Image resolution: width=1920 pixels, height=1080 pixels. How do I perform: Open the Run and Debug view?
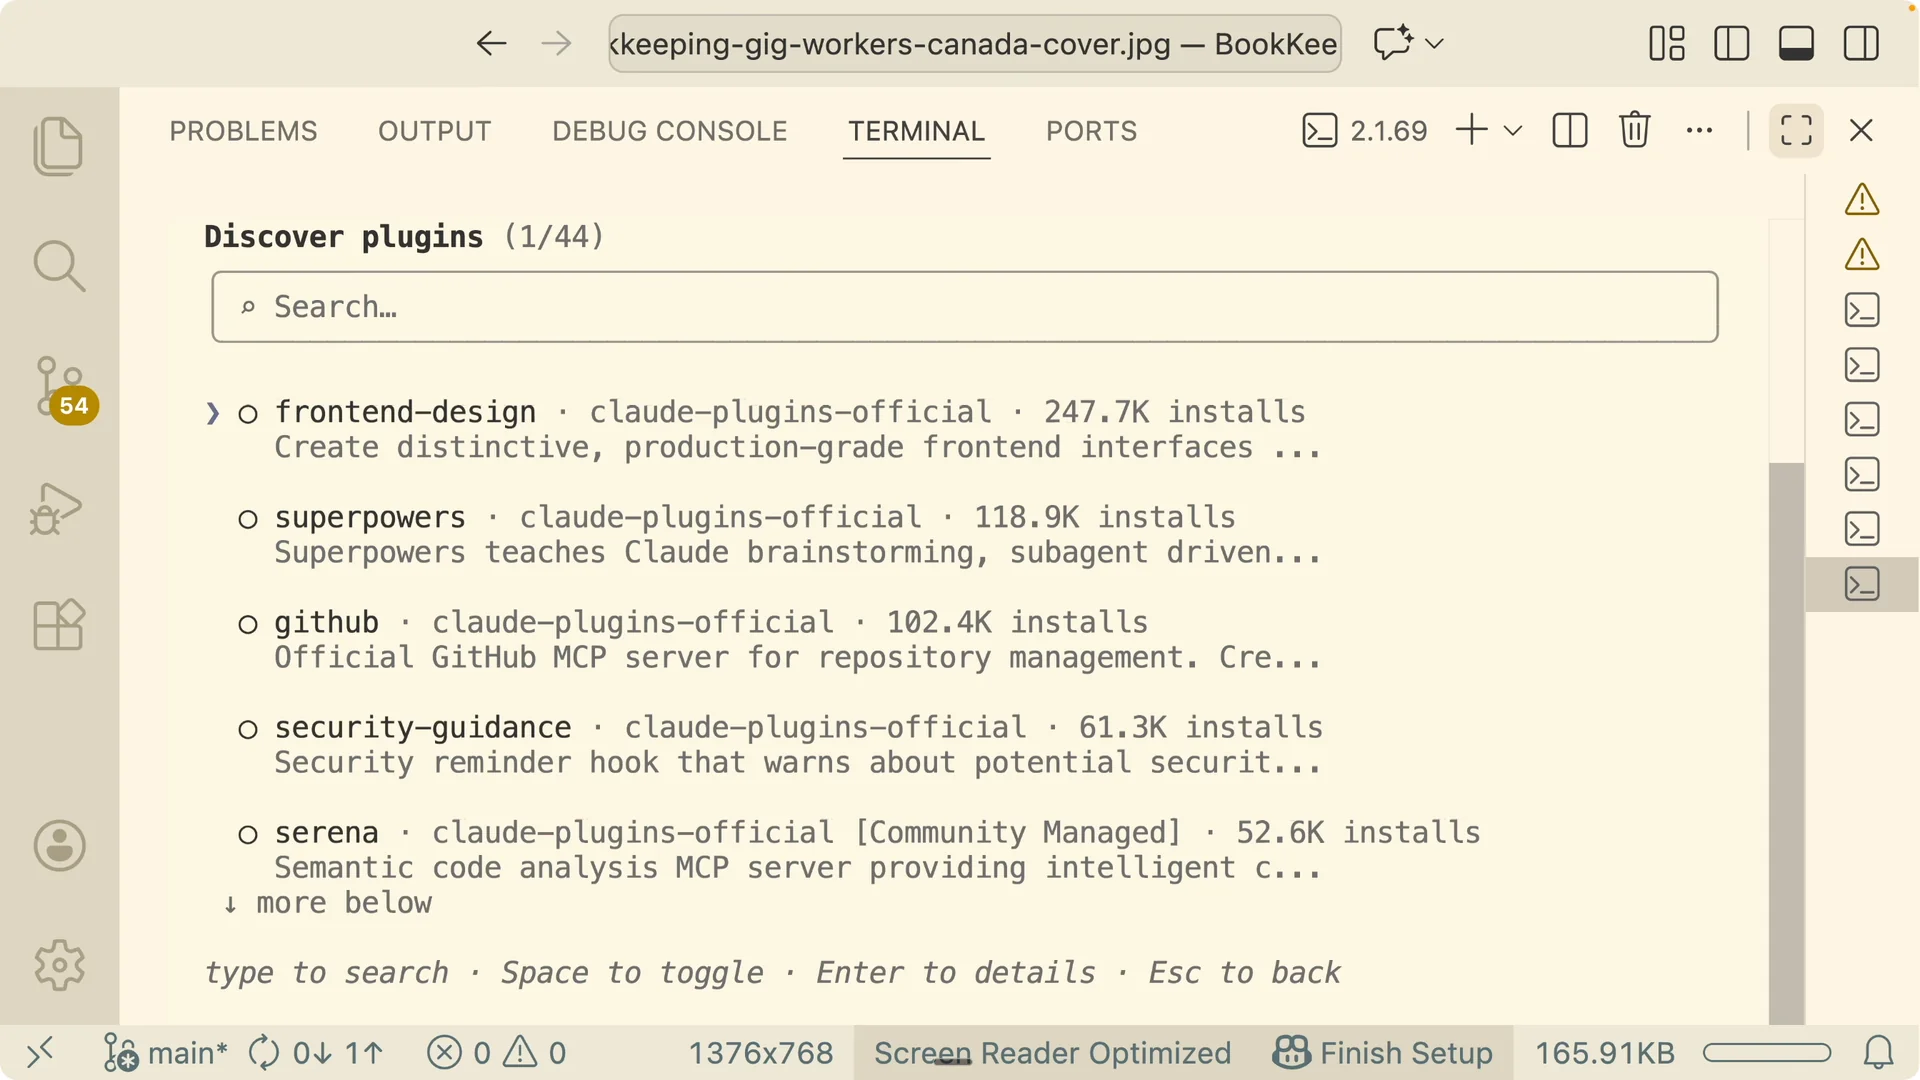click(58, 508)
